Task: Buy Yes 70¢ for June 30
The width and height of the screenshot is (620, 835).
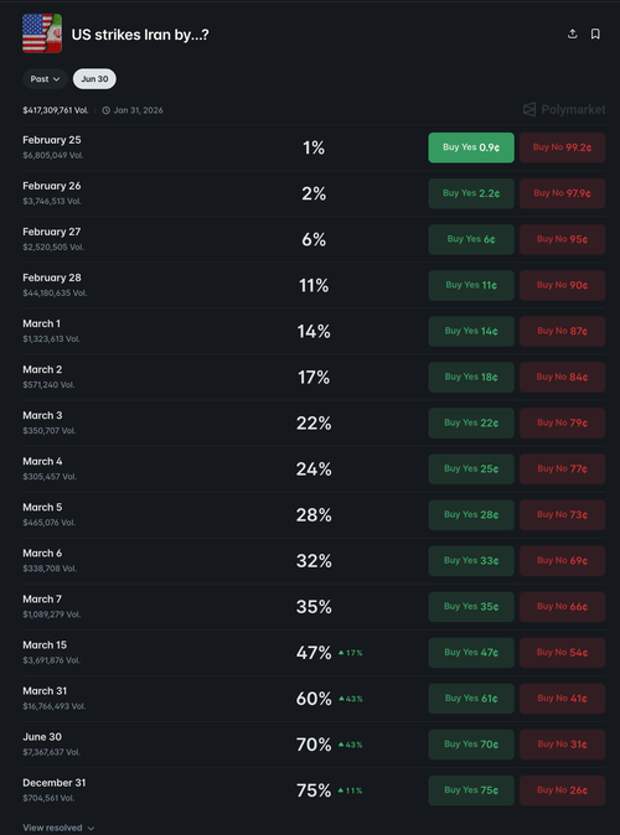Action: pyautogui.click(x=471, y=744)
